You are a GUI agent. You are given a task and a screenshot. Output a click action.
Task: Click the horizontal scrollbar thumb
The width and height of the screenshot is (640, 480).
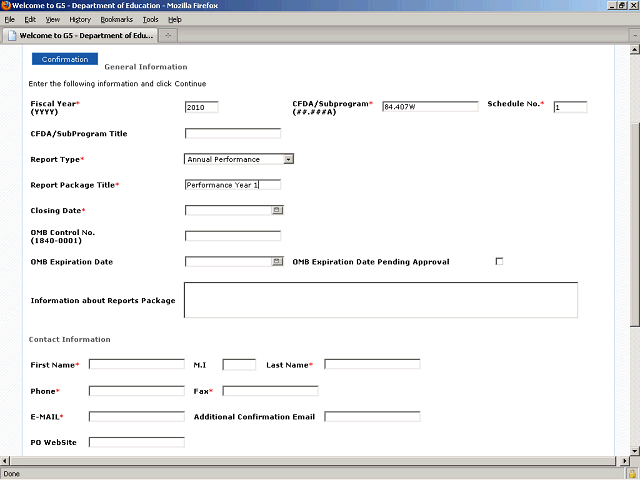tap(313, 461)
